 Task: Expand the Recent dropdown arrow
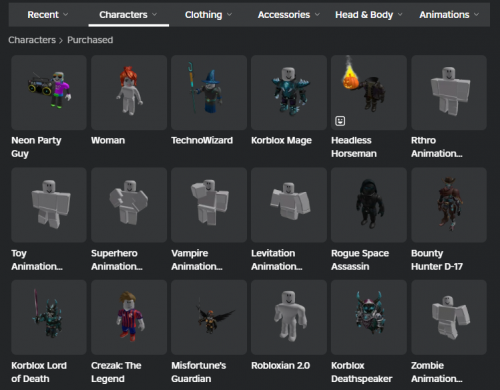point(66,15)
